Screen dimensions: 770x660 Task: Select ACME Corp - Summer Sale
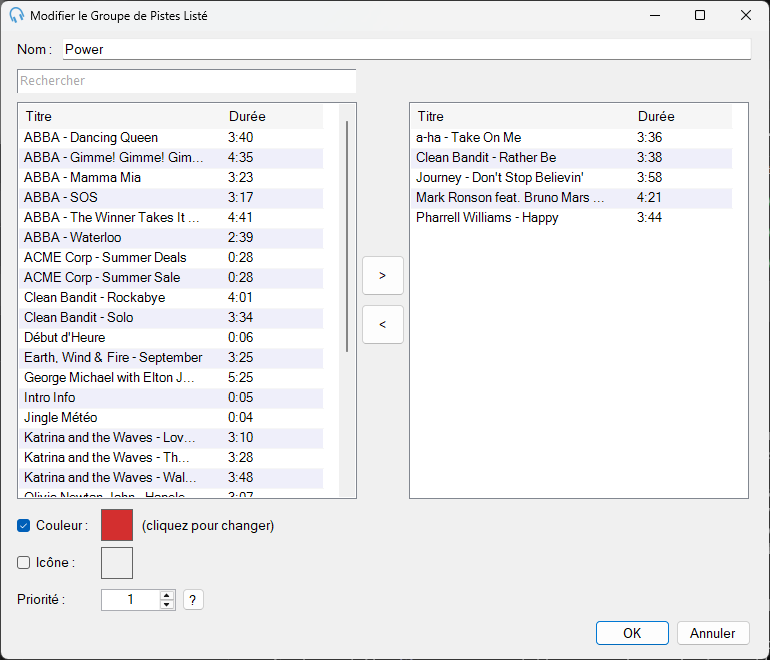(171, 277)
